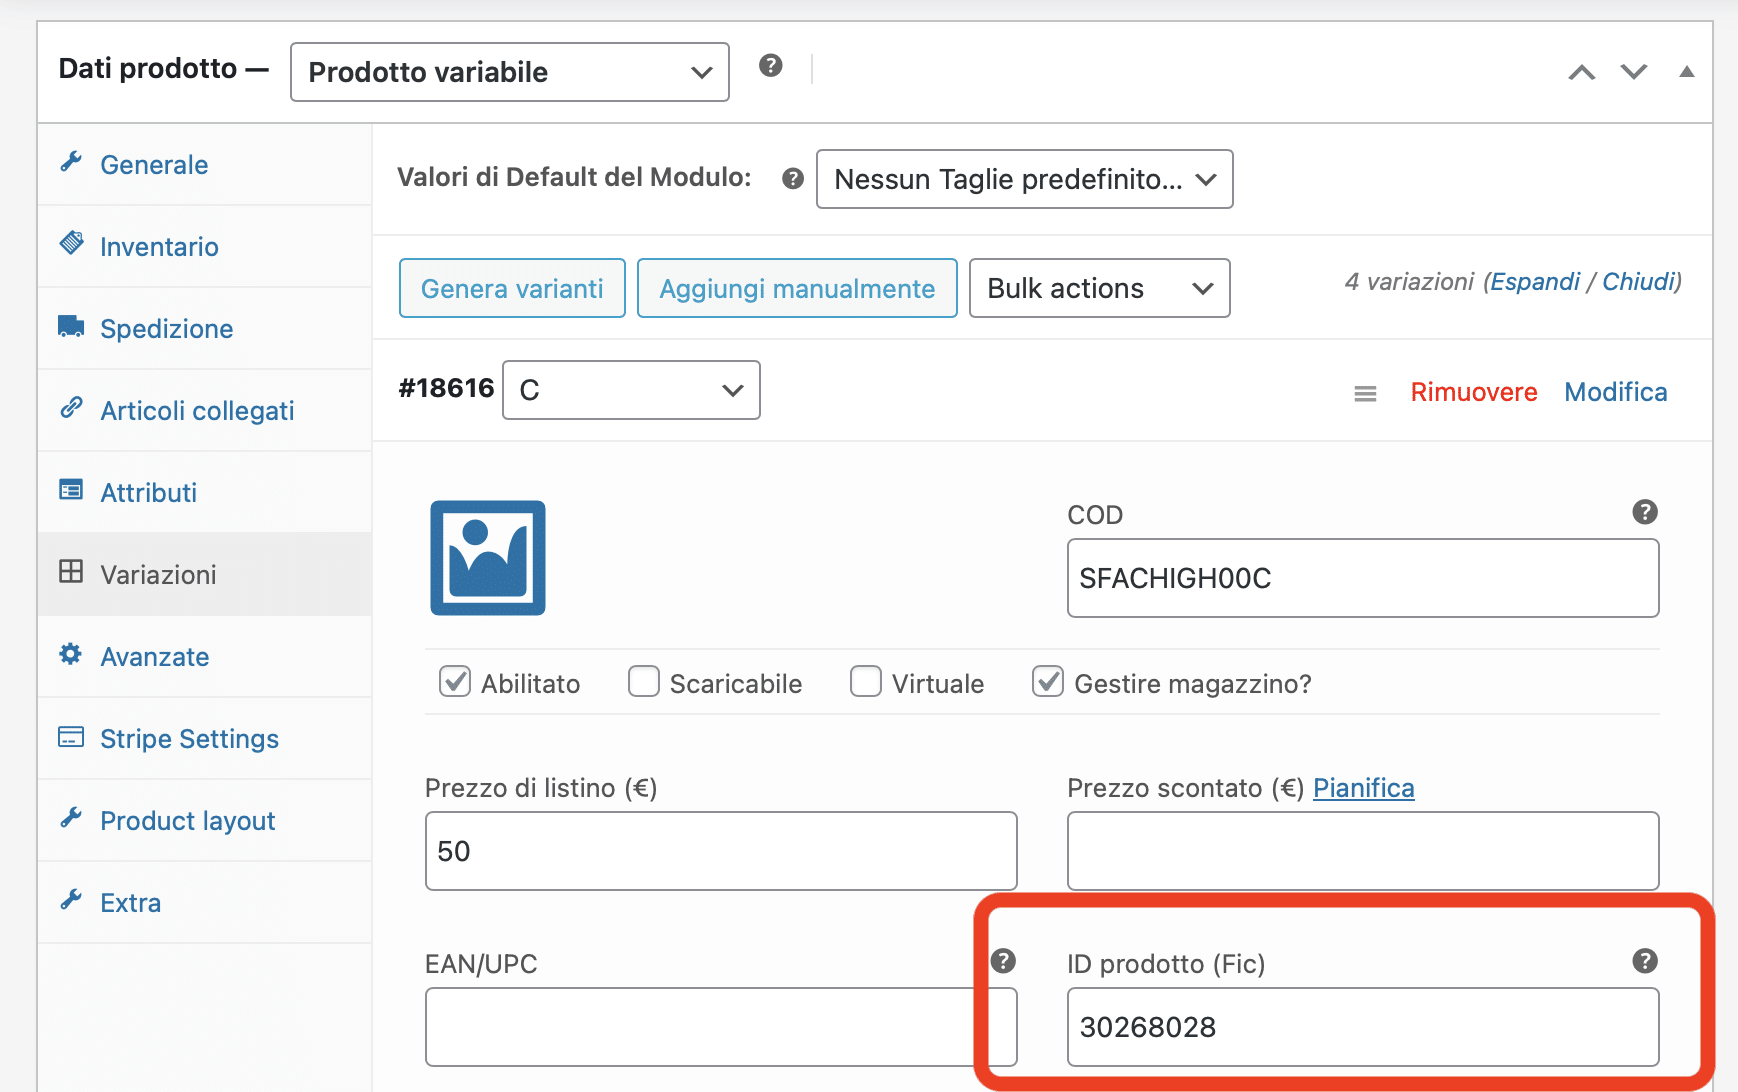Open the Prodotto variabile type dropdown

tap(509, 72)
